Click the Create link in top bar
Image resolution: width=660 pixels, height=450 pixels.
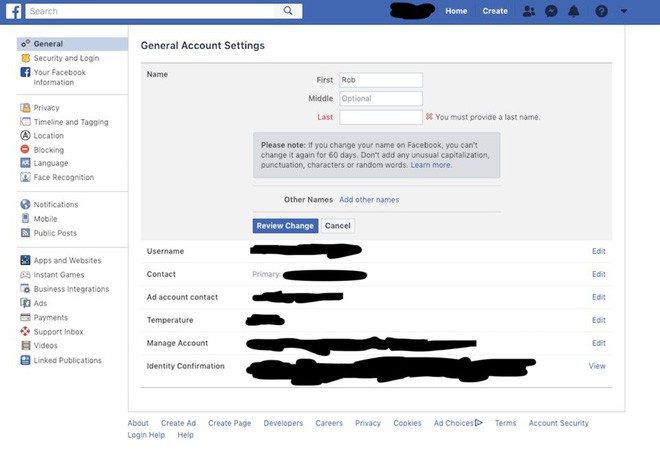click(x=495, y=11)
